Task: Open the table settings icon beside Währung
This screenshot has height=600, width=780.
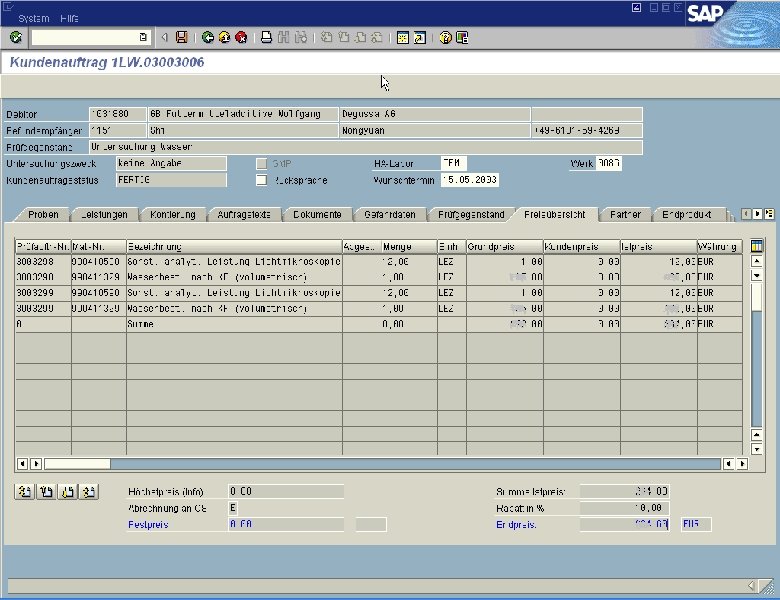Action: pyautogui.click(x=757, y=246)
